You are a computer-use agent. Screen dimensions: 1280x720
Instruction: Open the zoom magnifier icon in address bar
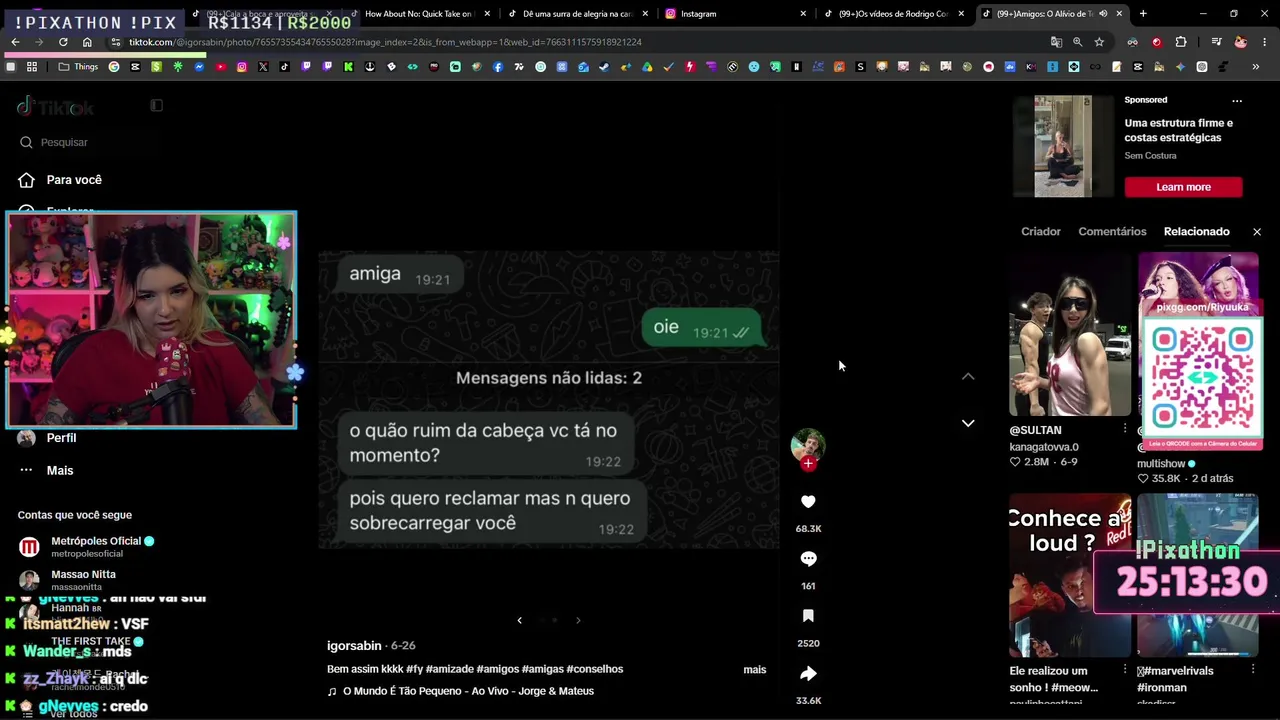tap(1077, 42)
